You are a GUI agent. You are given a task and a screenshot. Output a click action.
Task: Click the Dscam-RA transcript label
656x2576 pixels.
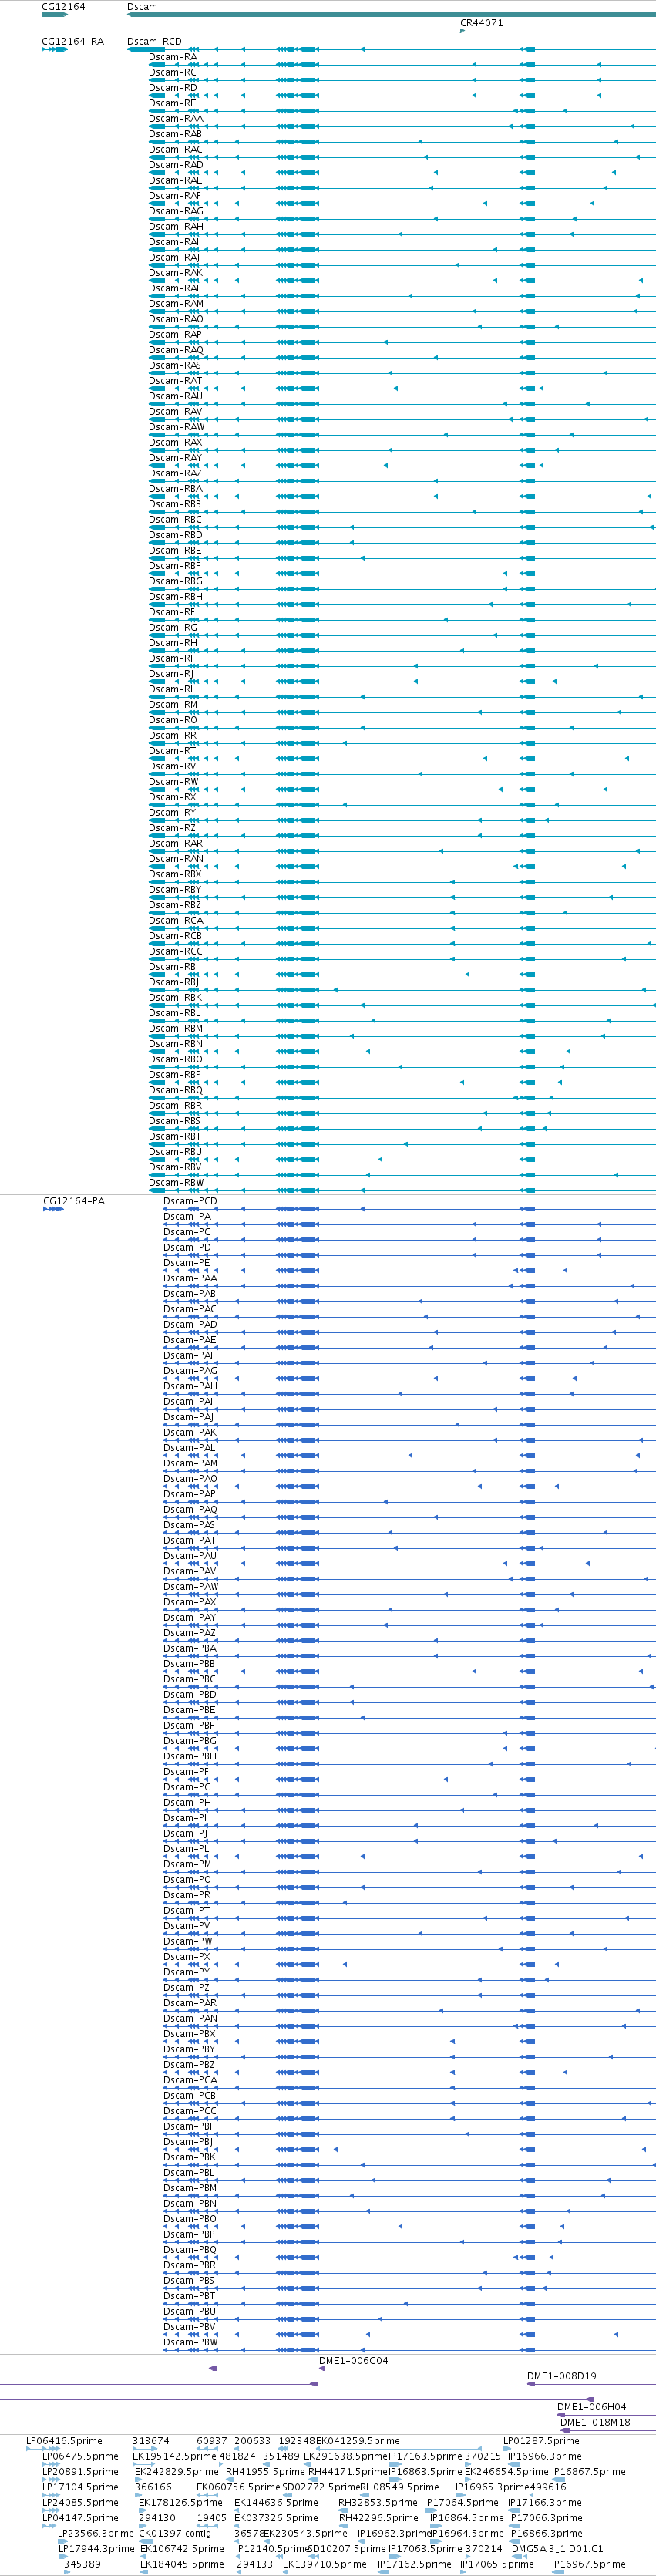coord(172,57)
